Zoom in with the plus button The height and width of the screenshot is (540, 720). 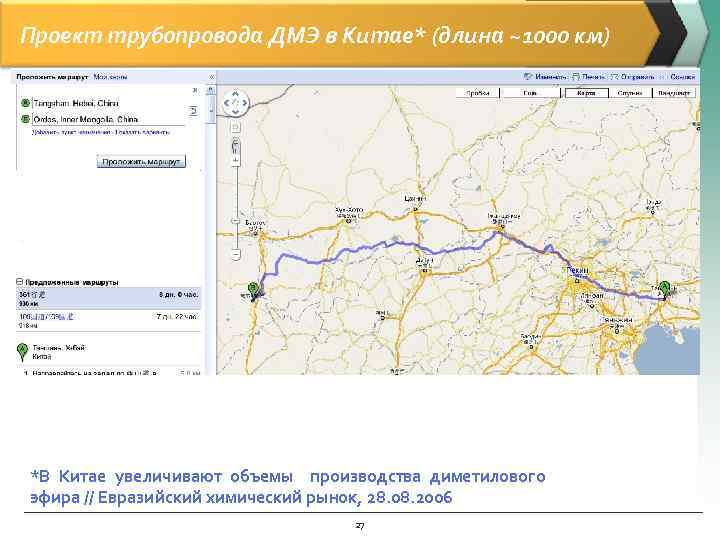236,160
